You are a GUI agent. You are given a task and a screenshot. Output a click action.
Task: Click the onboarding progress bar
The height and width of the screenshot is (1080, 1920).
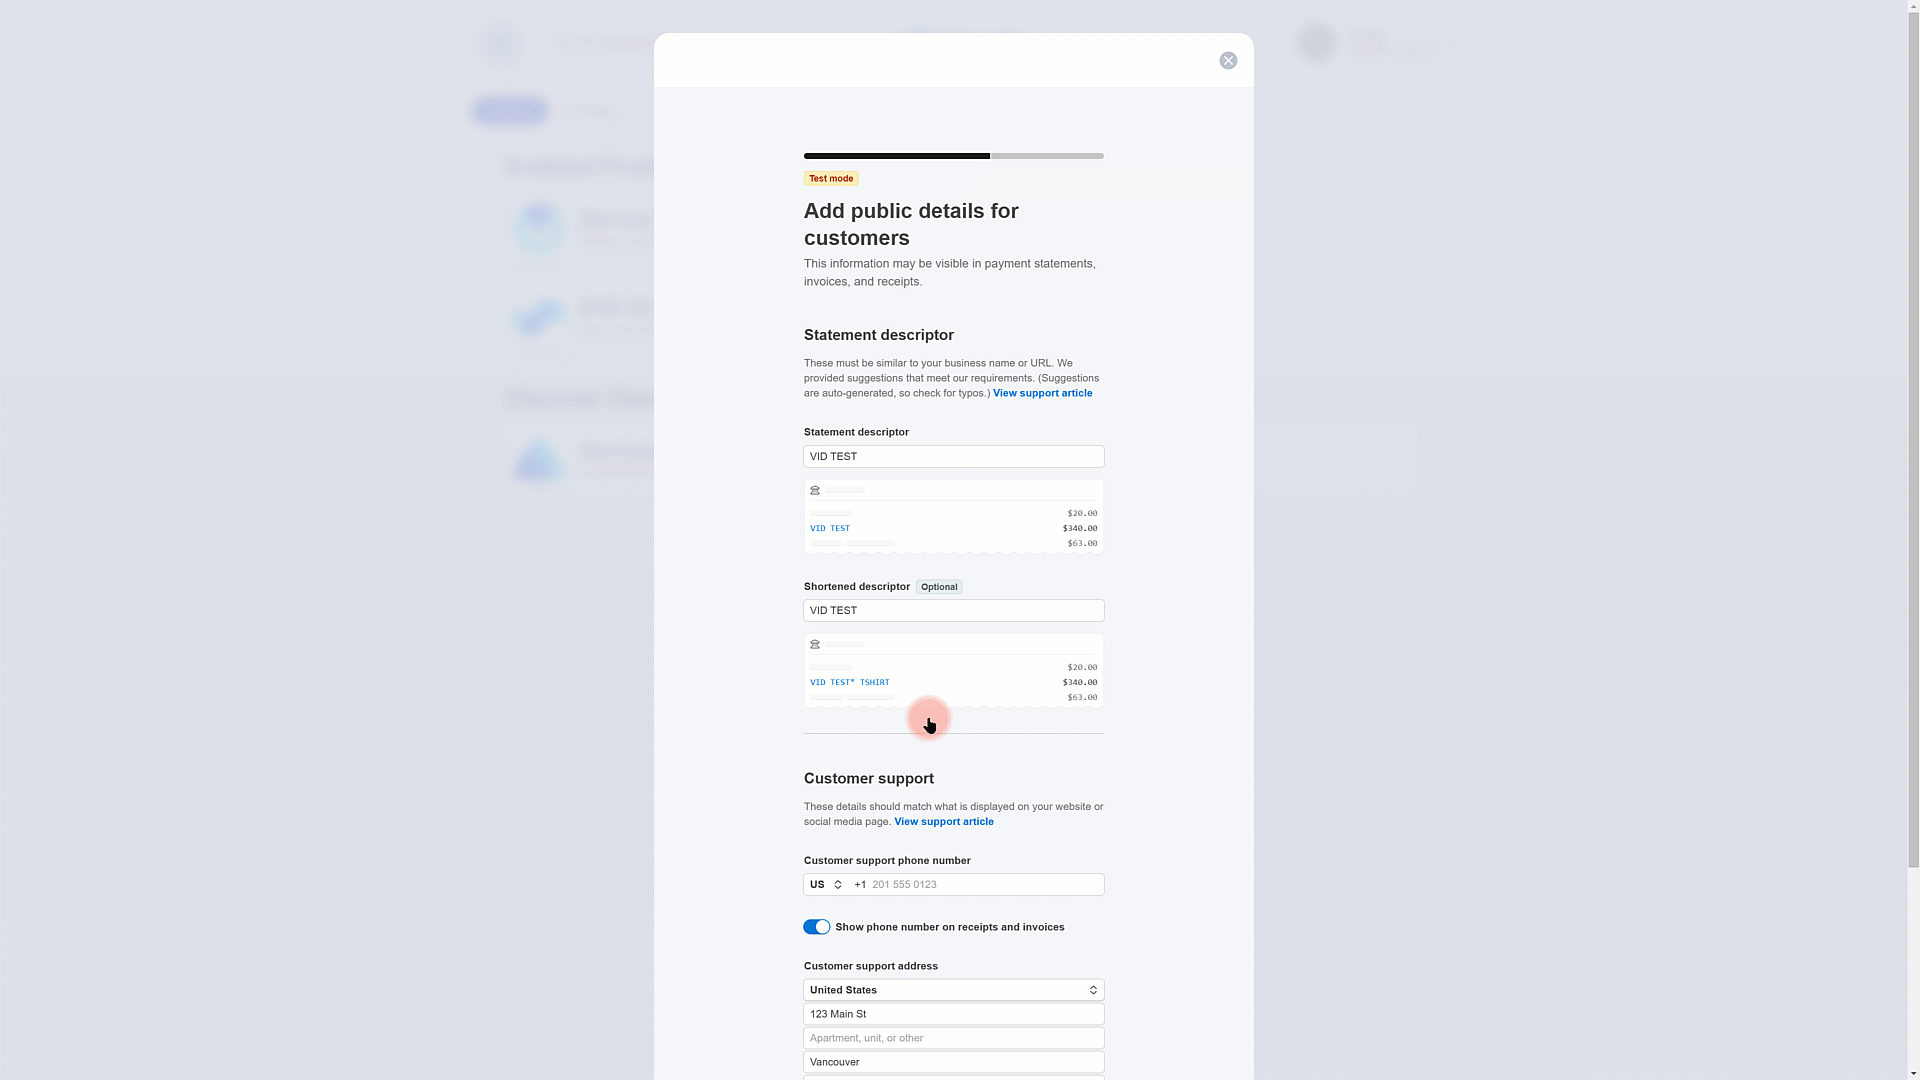(x=953, y=156)
